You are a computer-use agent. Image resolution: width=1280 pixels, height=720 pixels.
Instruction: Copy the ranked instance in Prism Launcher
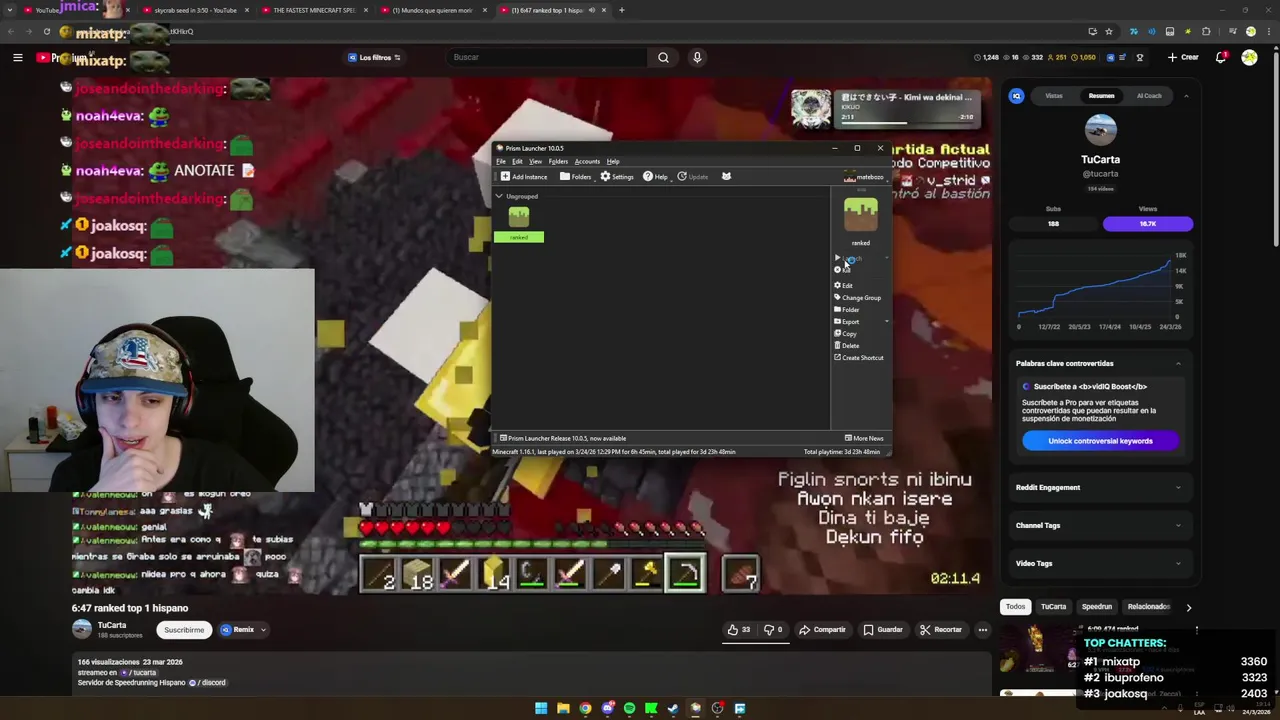point(846,334)
